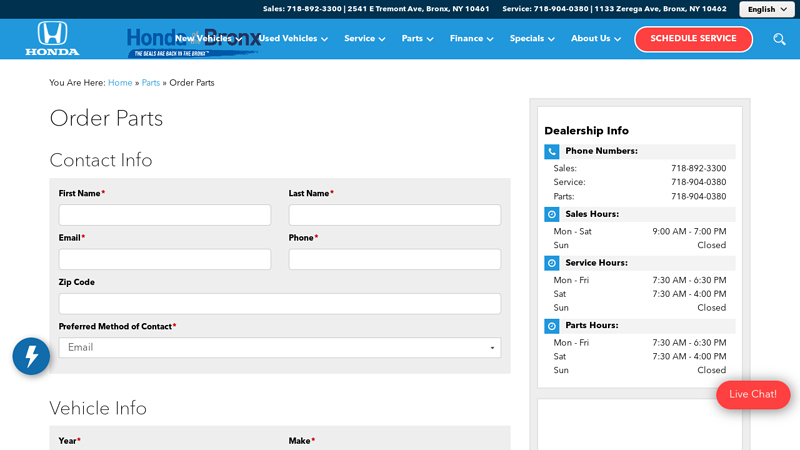Image resolution: width=800 pixels, height=450 pixels.
Task: Expand the Parts navigation menu
Action: pos(417,39)
